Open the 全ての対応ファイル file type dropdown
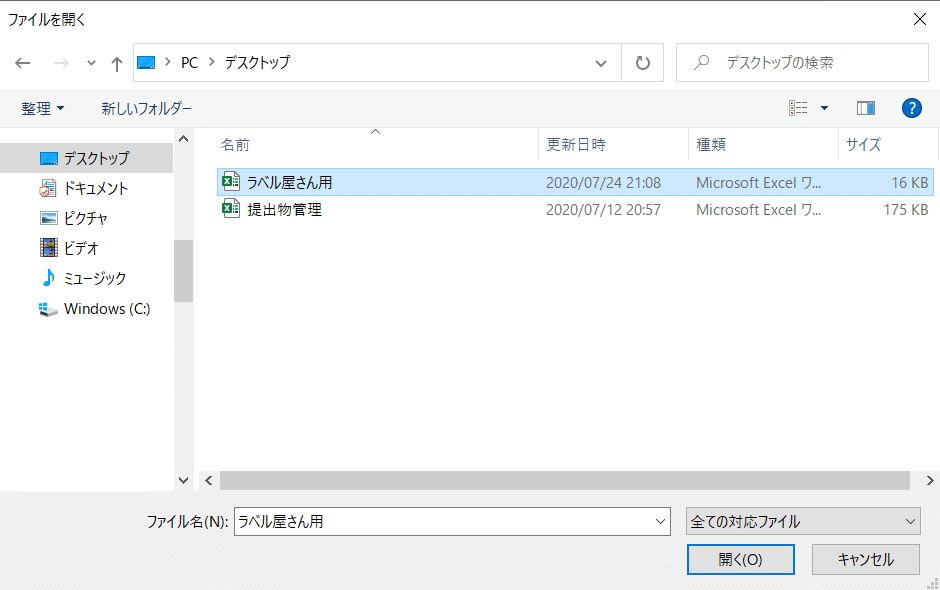 (x=803, y=522)
